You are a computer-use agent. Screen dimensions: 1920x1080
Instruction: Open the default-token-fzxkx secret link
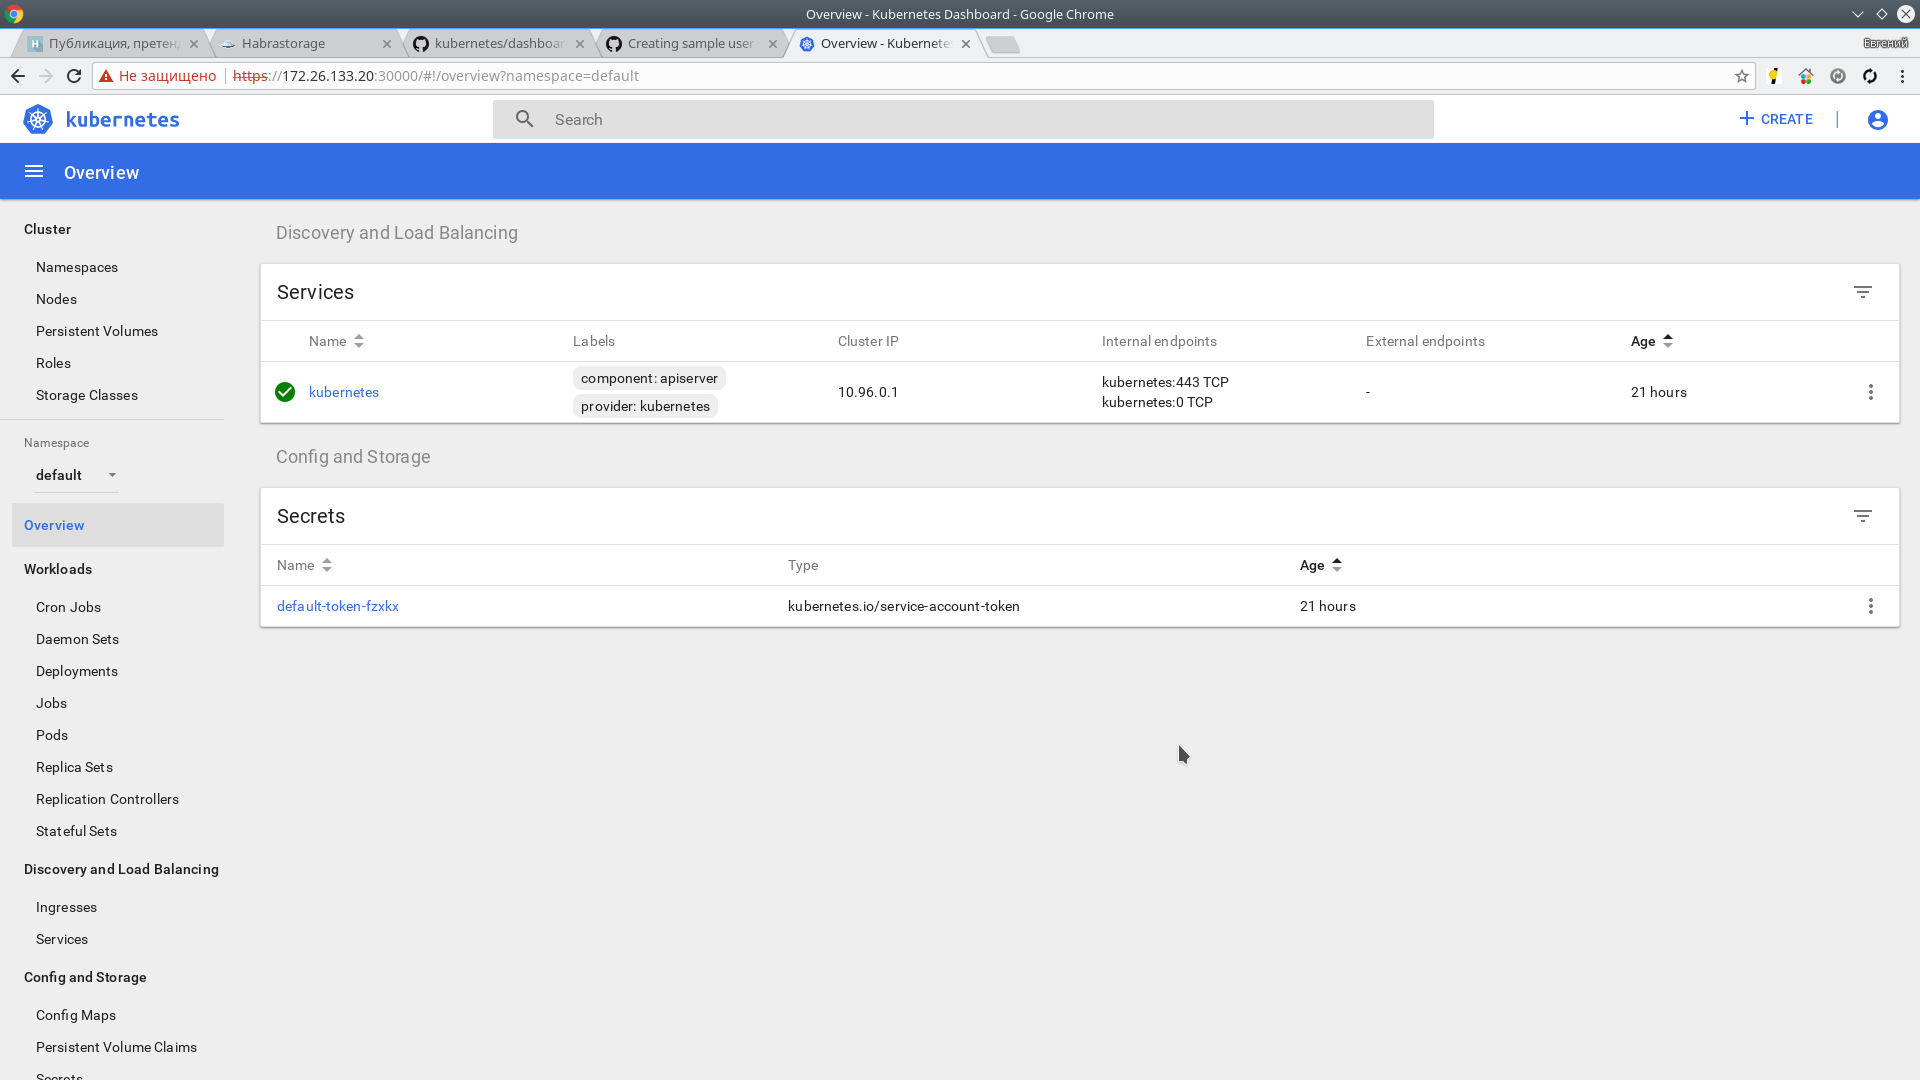(338, 606)
